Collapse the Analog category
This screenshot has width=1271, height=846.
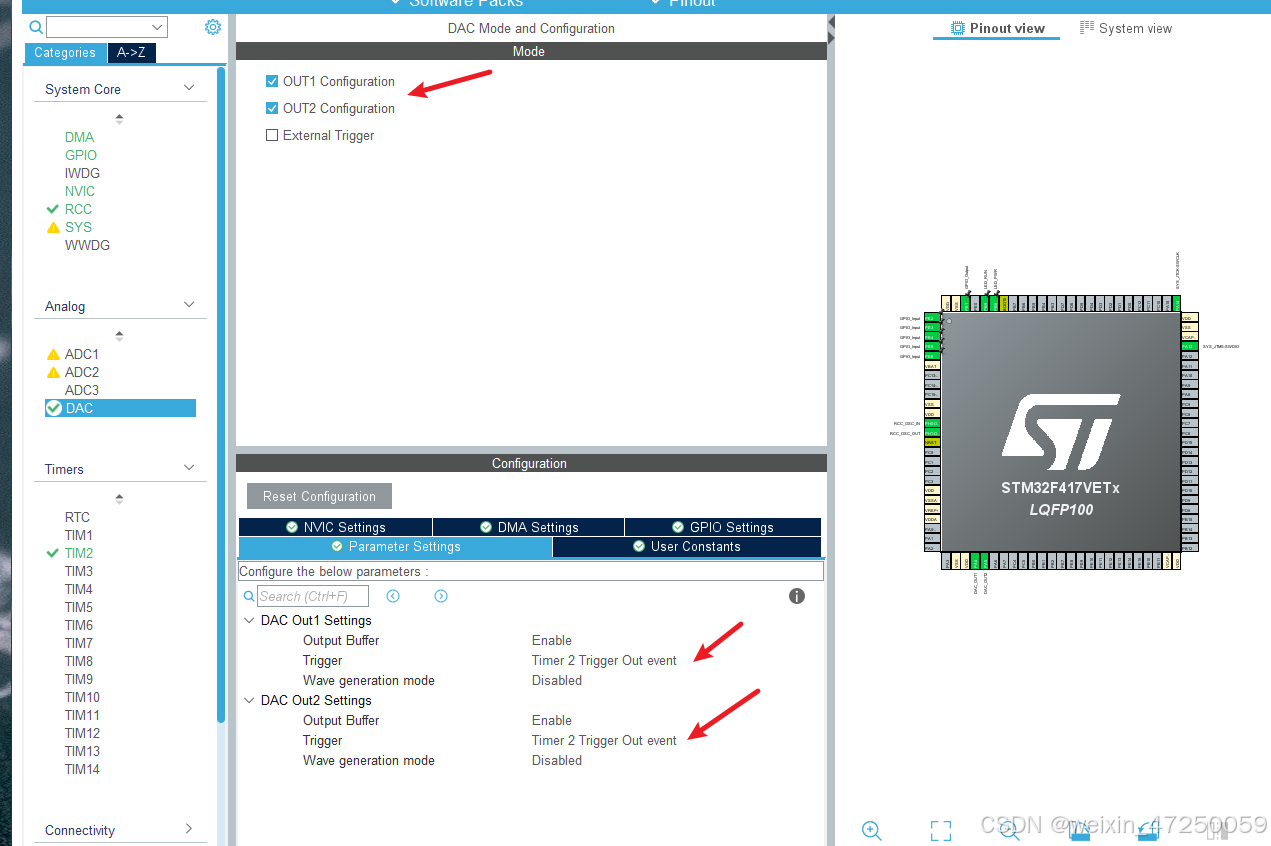[x=189, y=305]
